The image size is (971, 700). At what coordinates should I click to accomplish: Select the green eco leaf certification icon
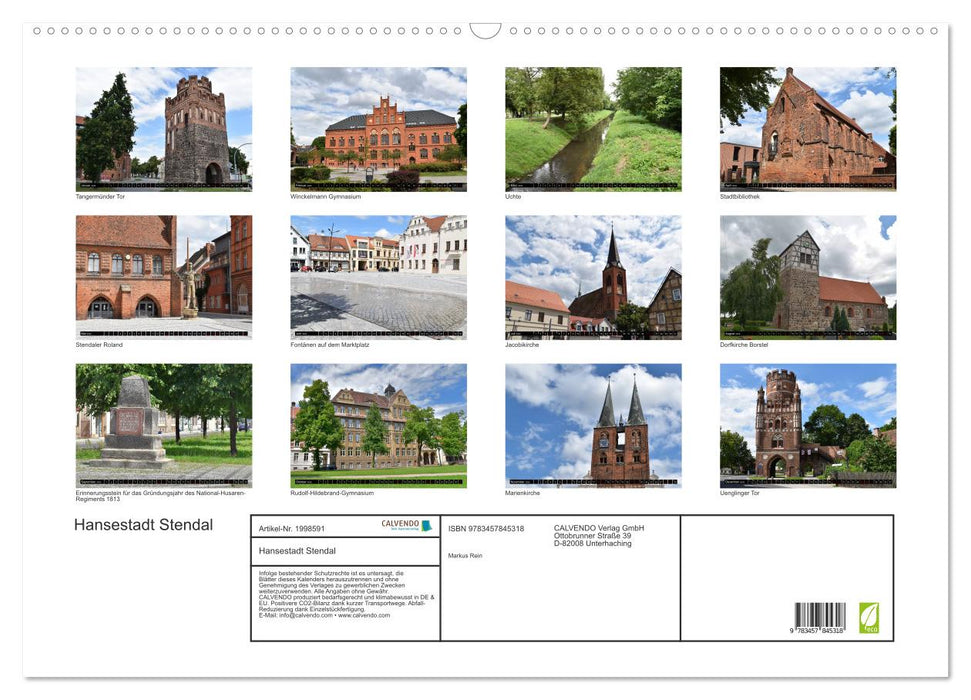pos(869,617)
